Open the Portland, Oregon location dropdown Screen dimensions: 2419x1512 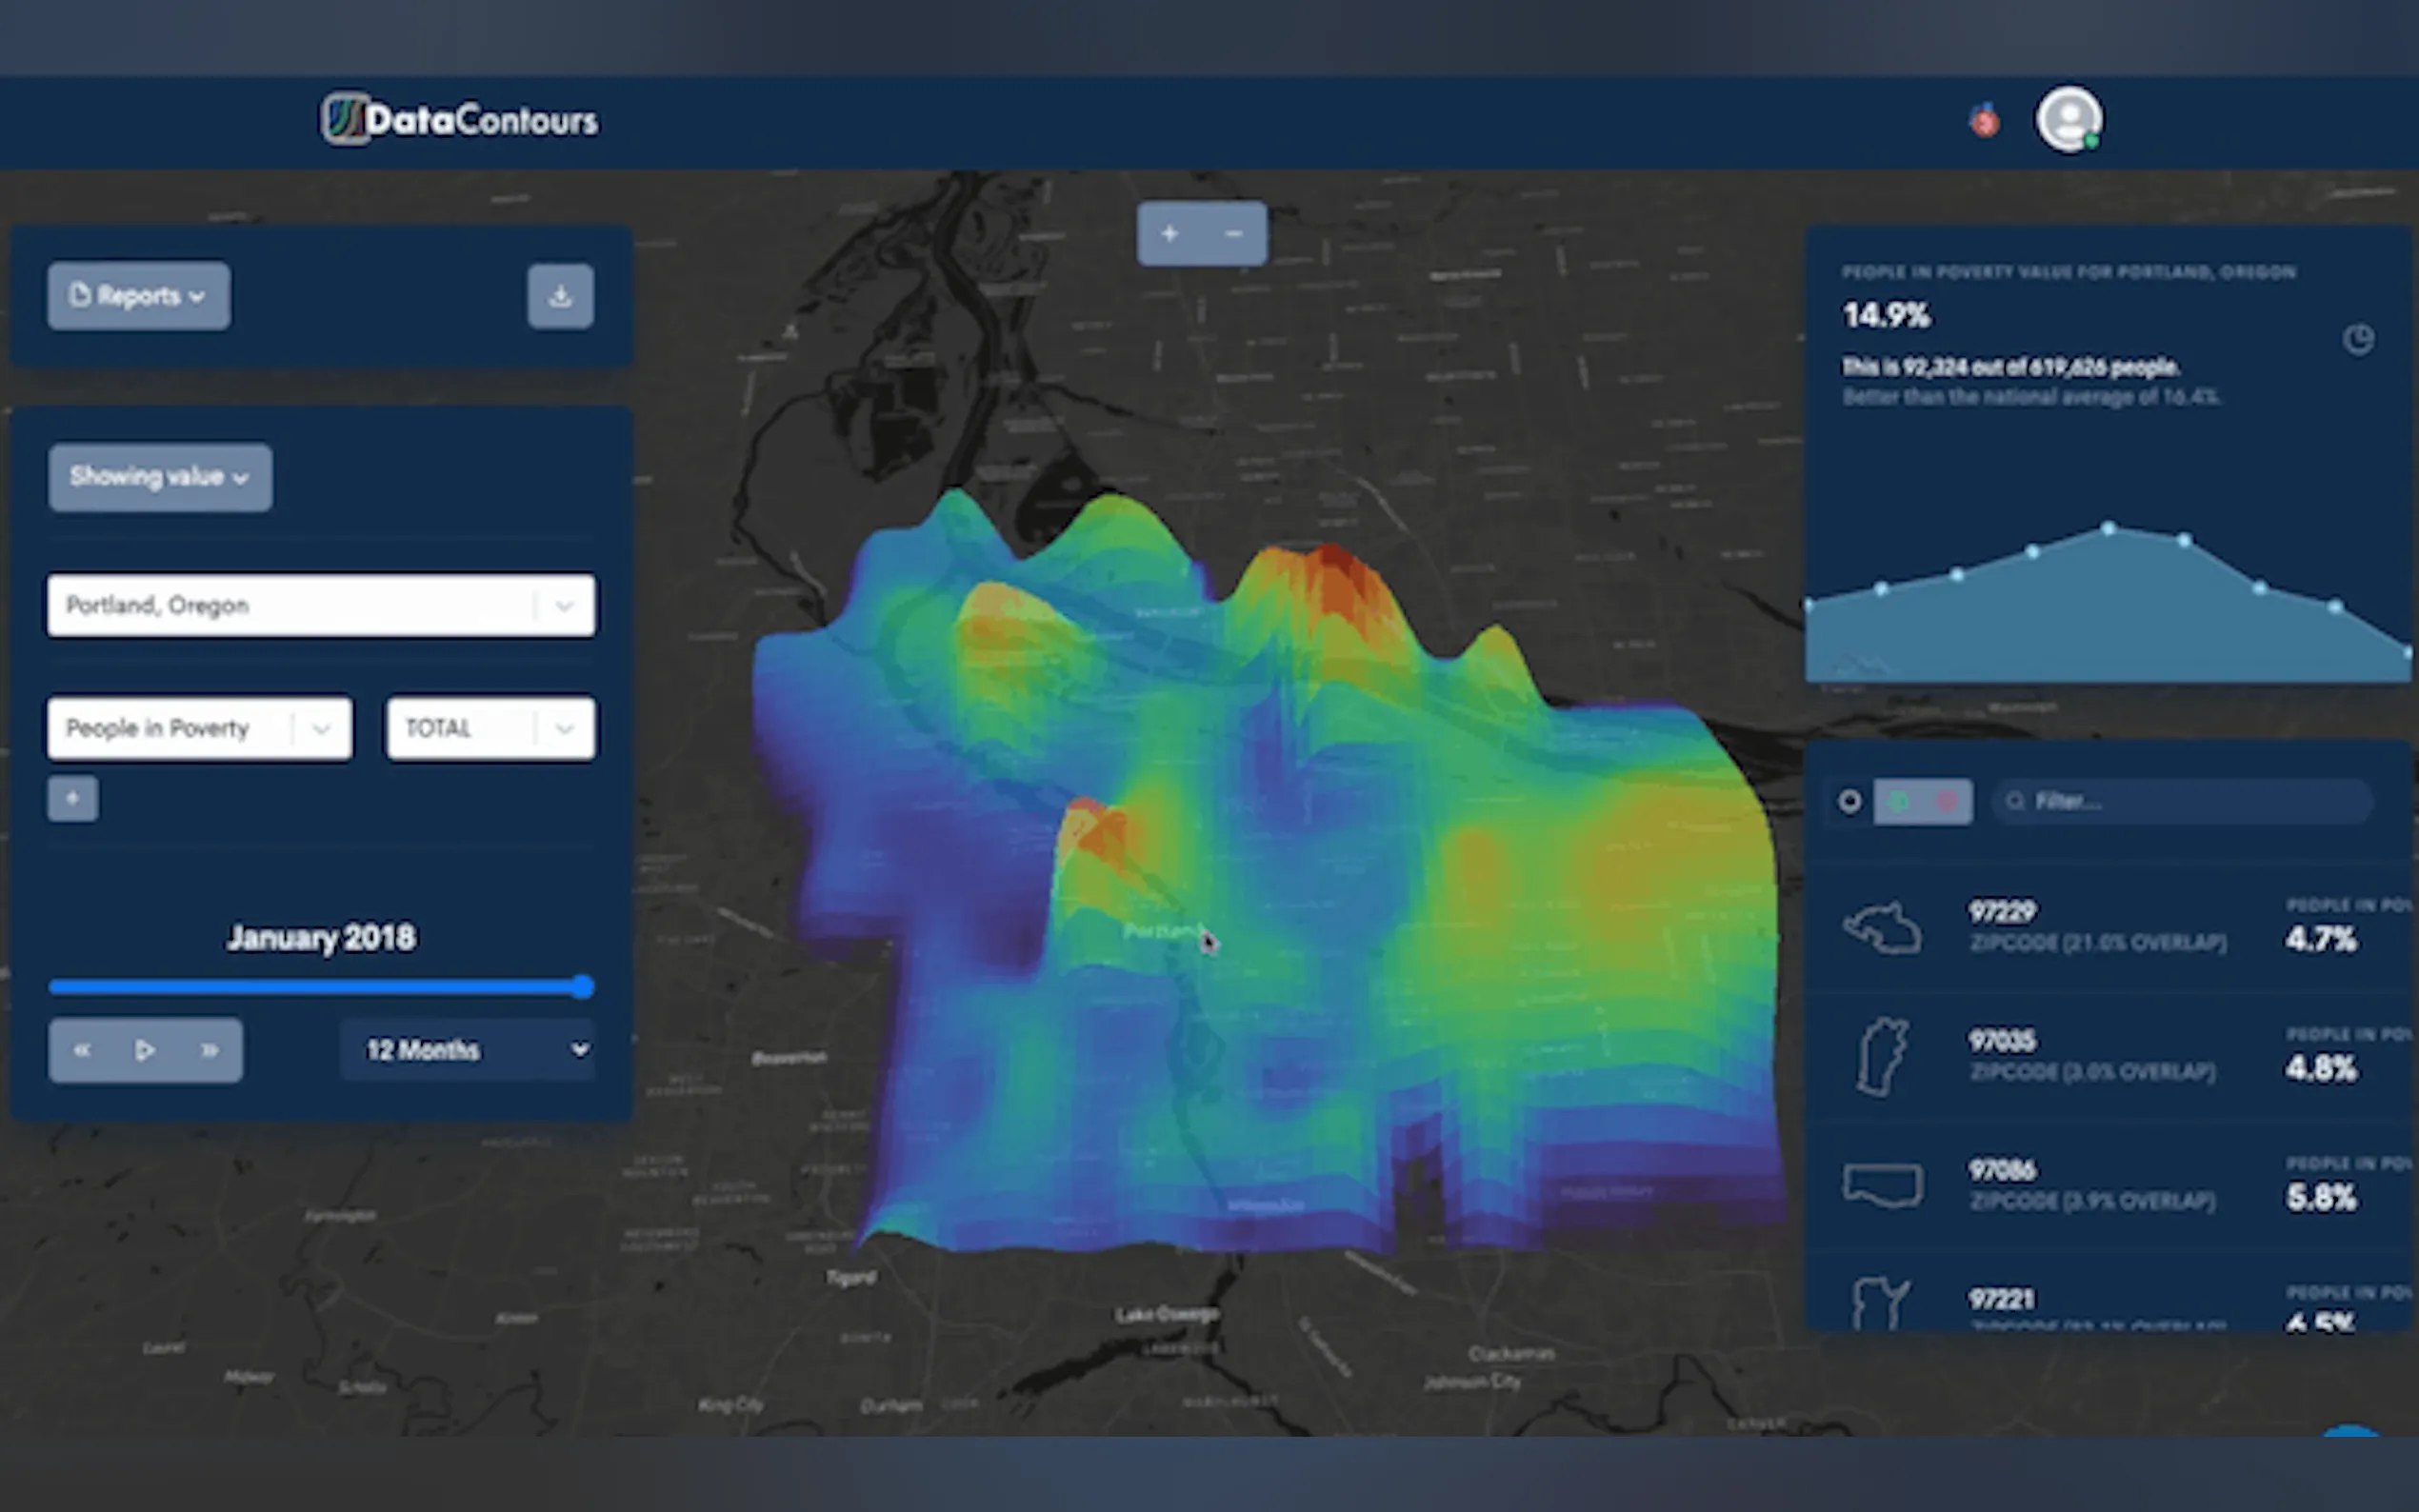[x=320, y=605]
